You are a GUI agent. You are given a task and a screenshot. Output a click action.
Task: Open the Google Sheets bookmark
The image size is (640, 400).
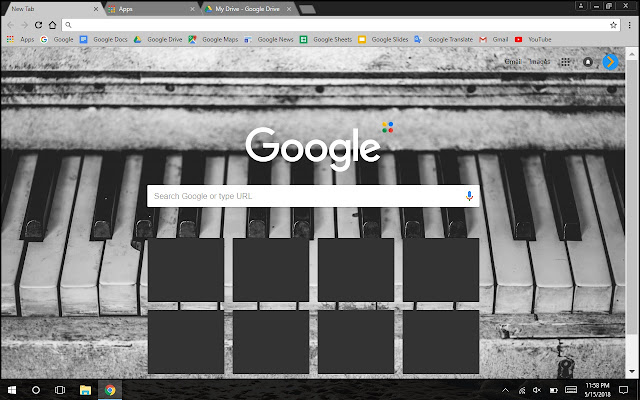coord(326,39)
